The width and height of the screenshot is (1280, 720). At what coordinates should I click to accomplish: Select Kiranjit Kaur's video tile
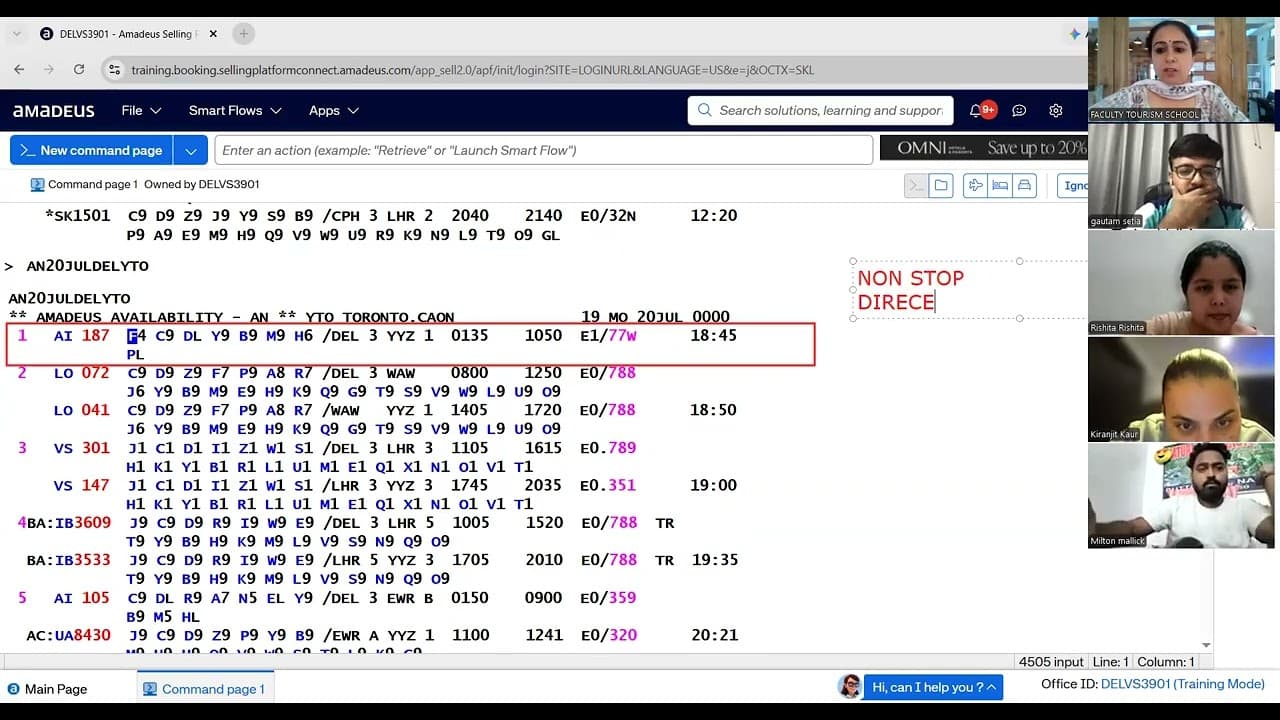[1181, 389]
